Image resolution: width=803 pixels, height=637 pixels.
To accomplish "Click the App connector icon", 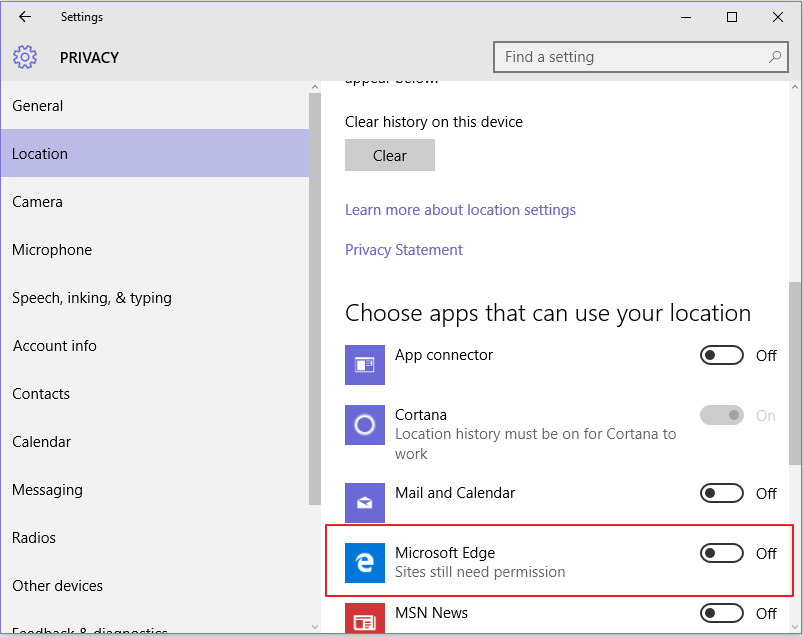I will click(364, 364).
